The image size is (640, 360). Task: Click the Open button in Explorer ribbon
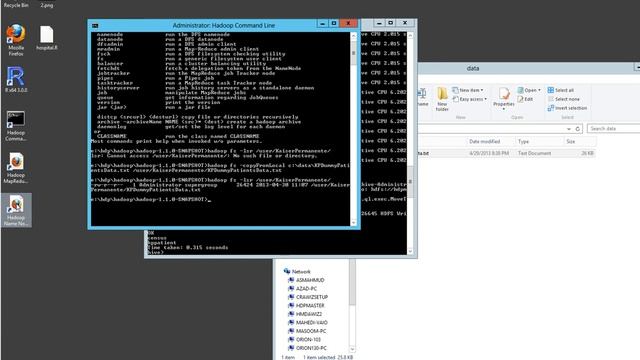[x=527, y=90]
